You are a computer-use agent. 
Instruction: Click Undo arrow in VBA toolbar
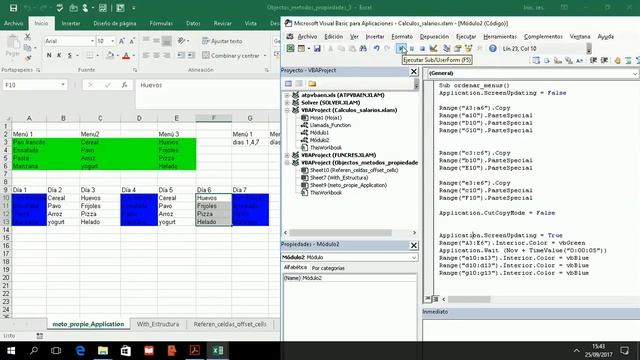[376, 49]
